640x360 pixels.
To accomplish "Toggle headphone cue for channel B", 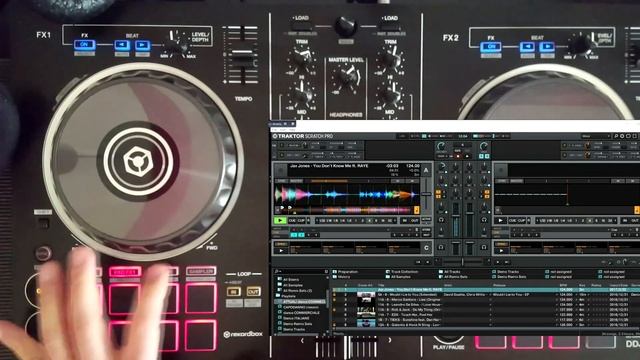I will click(484, 220).
